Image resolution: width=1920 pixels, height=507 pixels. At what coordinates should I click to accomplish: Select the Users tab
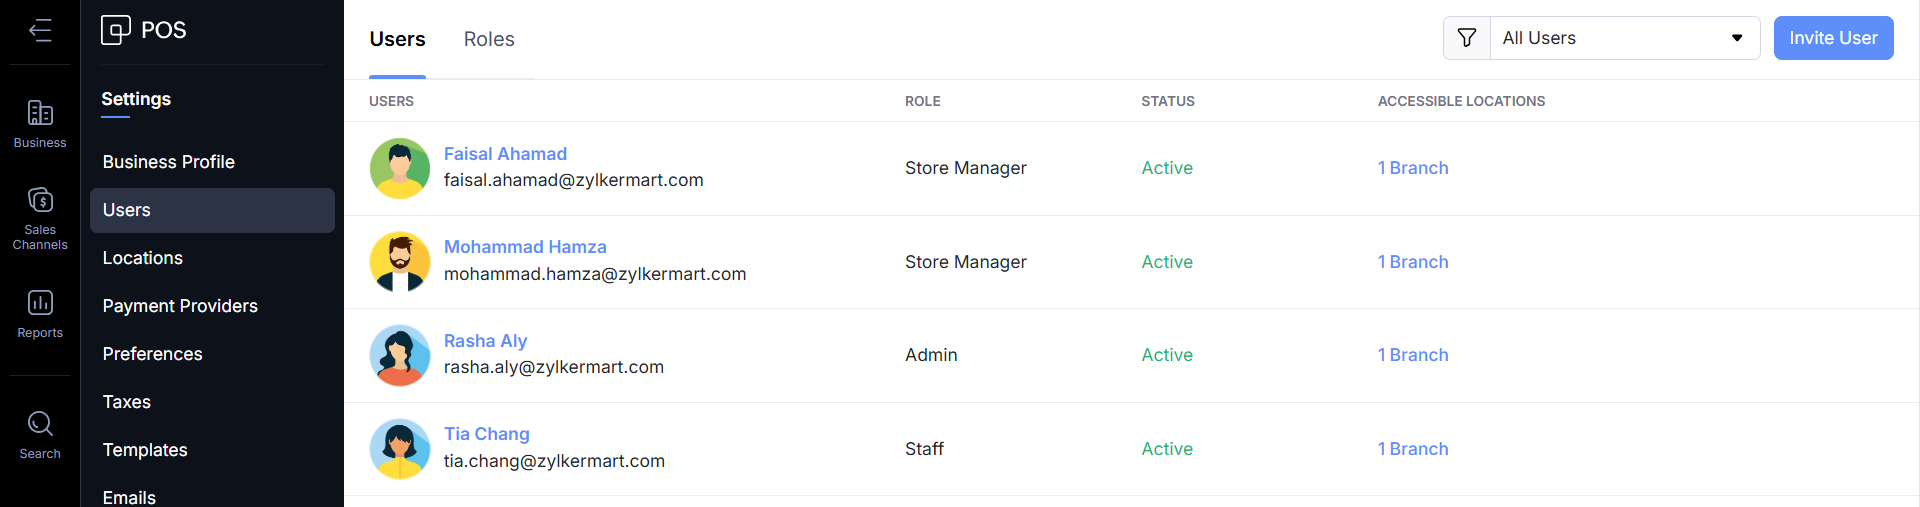[x=397, y=39]
